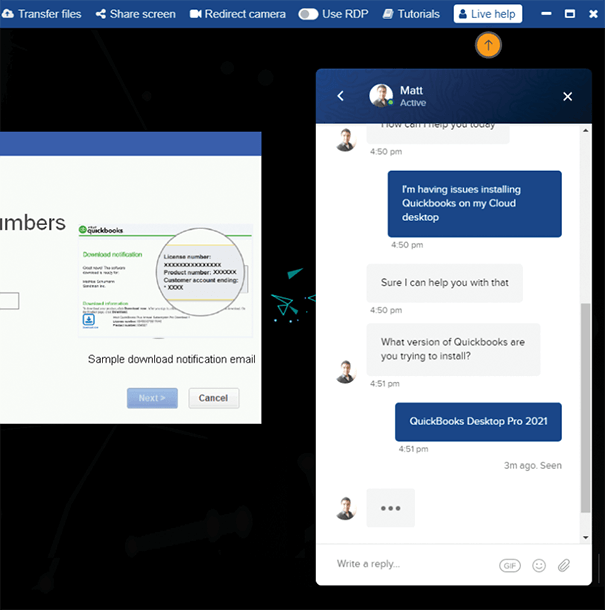
Task: Click the typing indicator bubble
Action: [391, 508]
